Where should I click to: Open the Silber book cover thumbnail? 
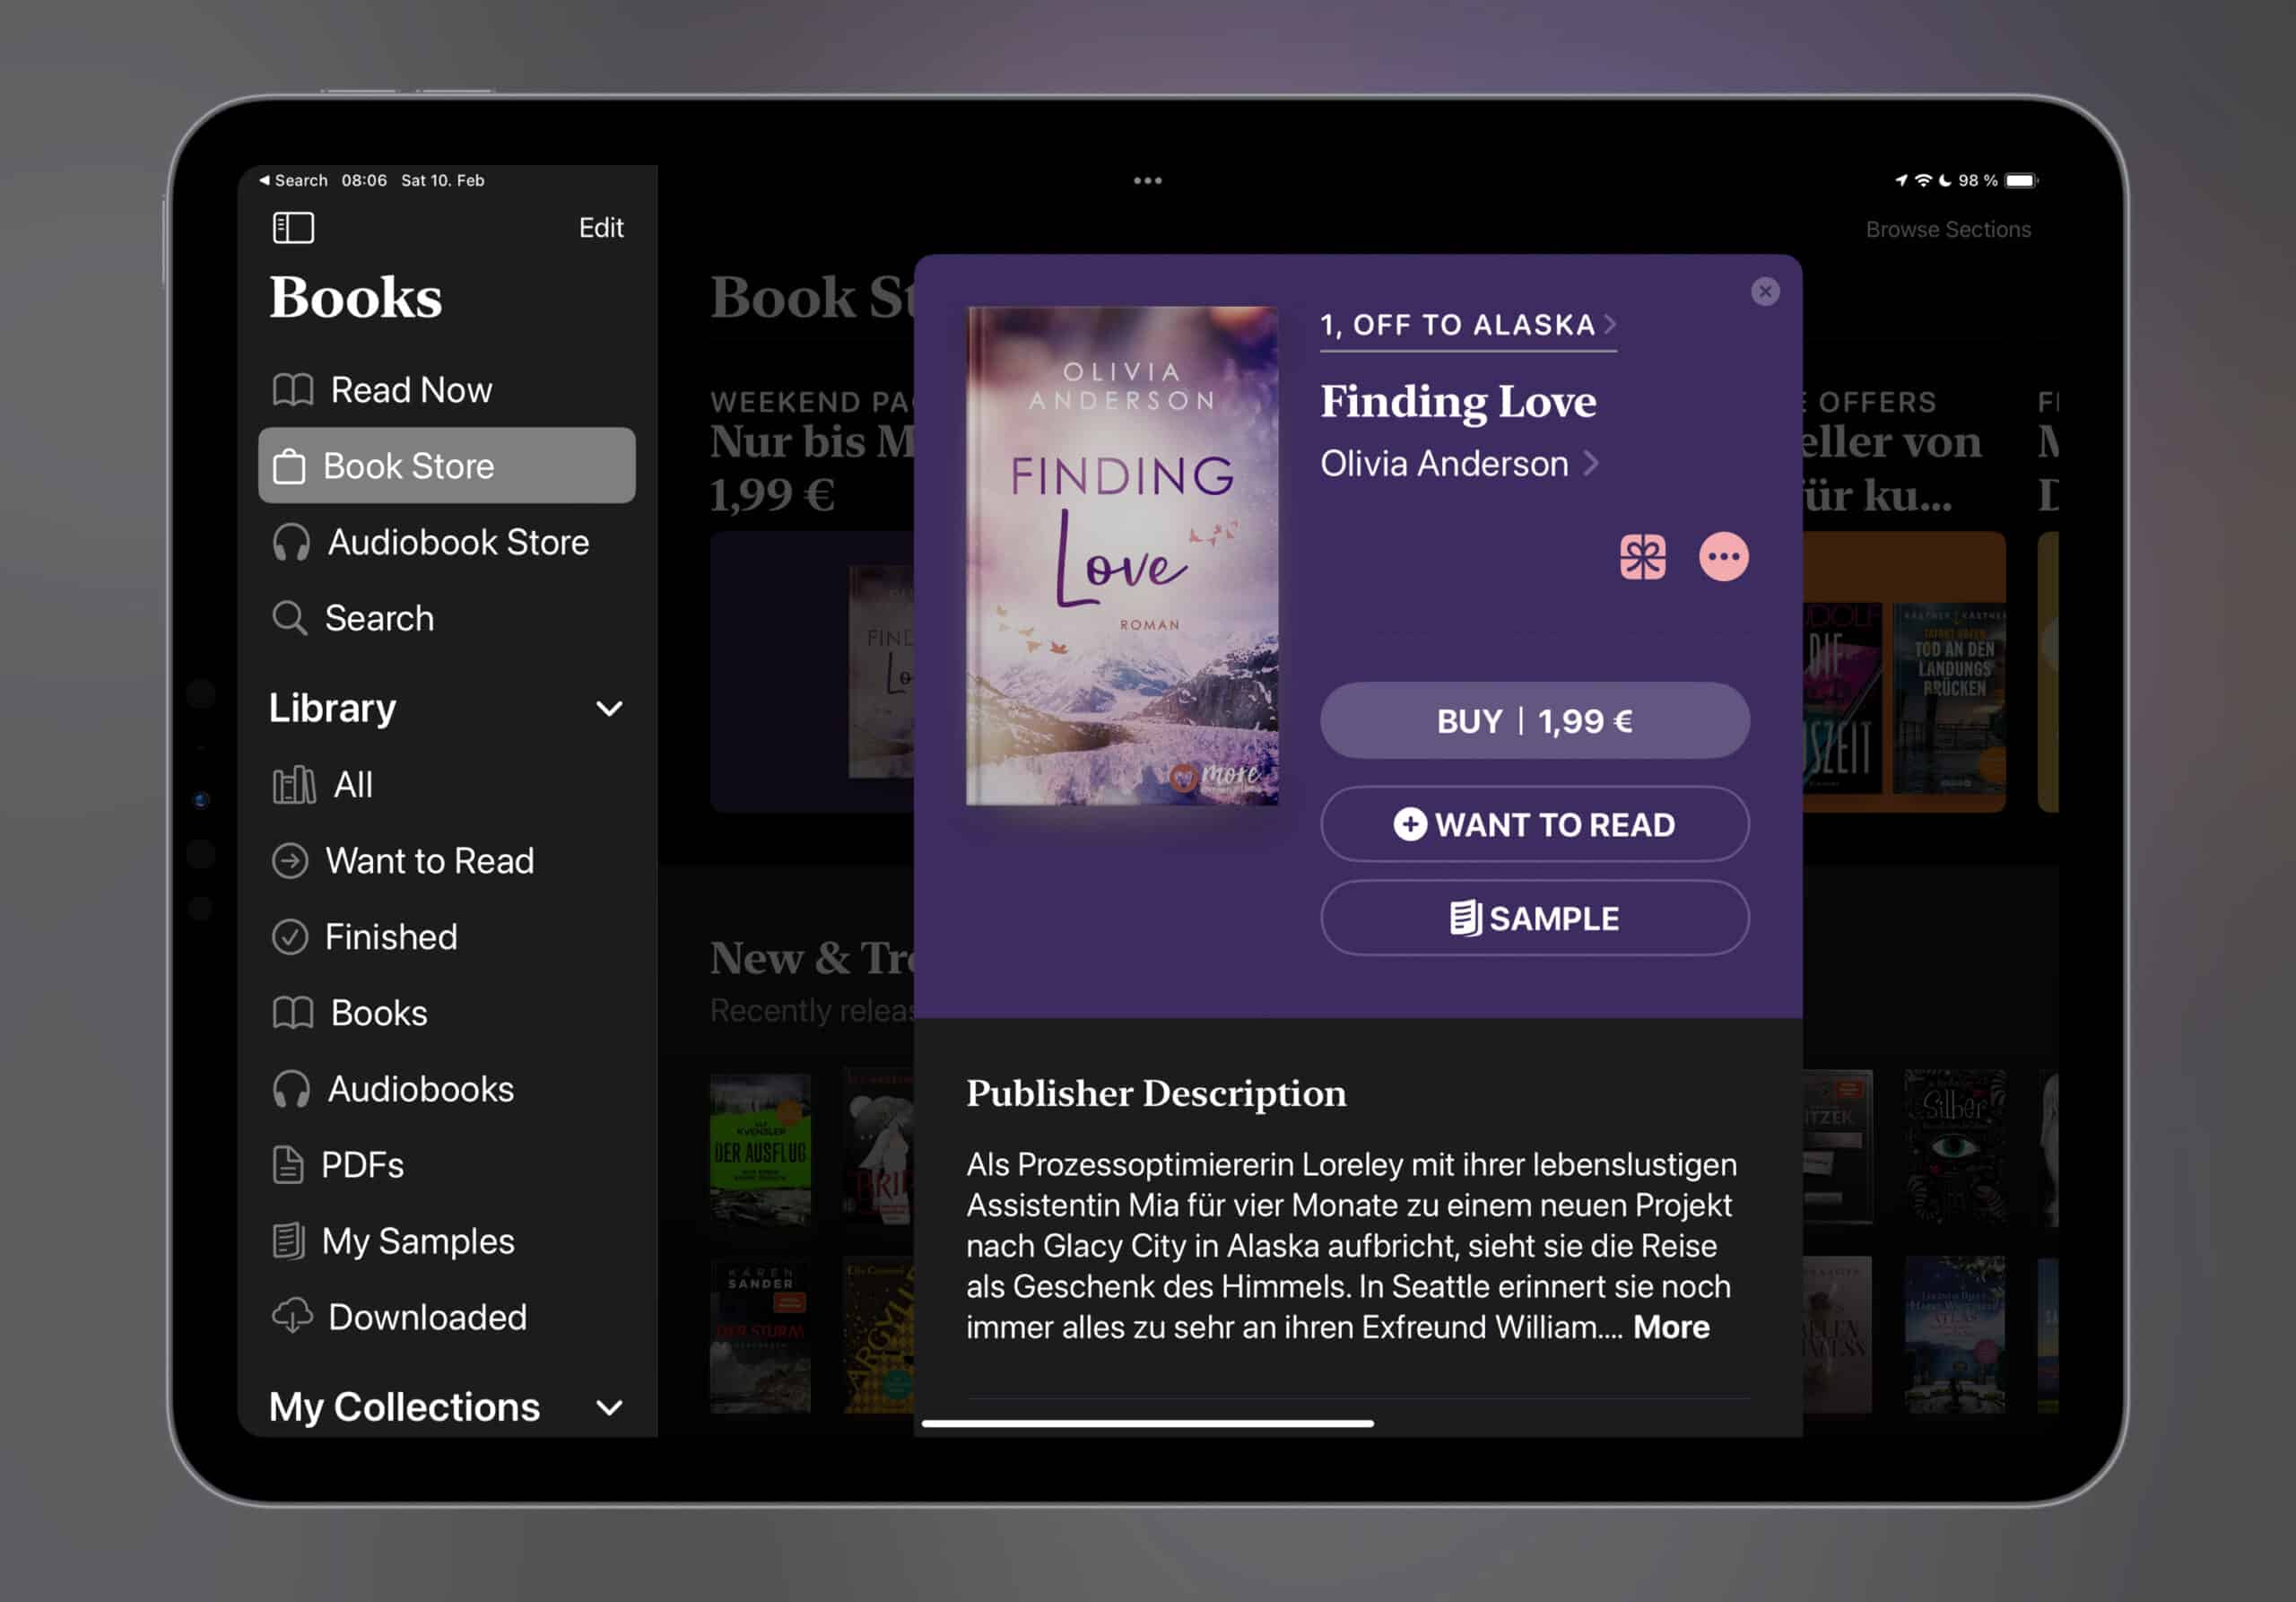point(1954,1146)
